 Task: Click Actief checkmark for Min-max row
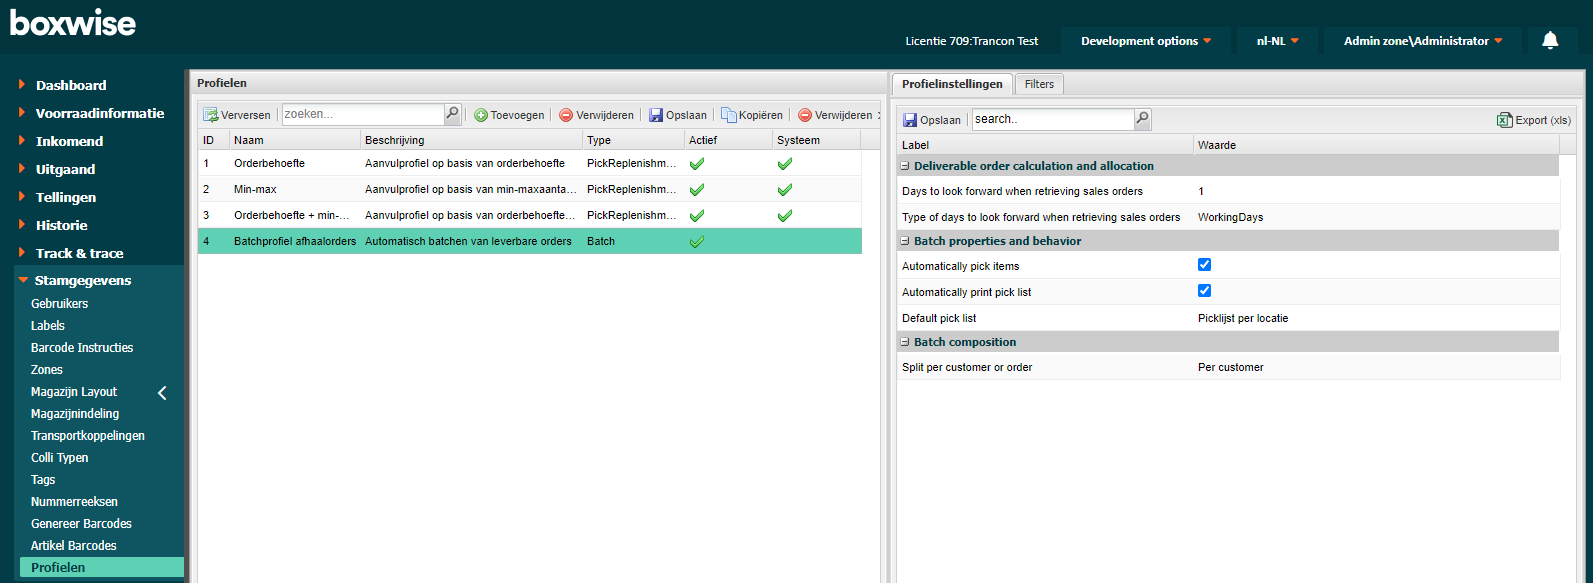click(697, 189)
